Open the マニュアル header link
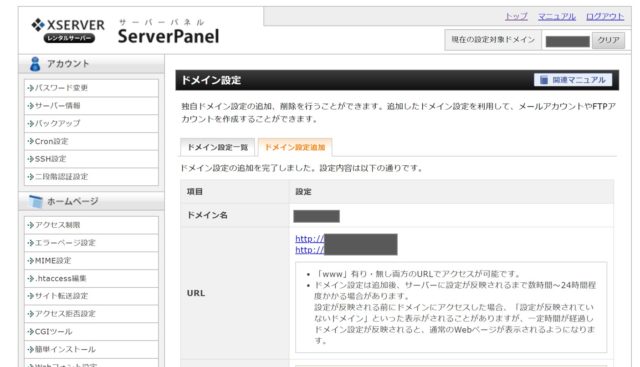Viewport: 640px width, 367px height. pos(557,16)
